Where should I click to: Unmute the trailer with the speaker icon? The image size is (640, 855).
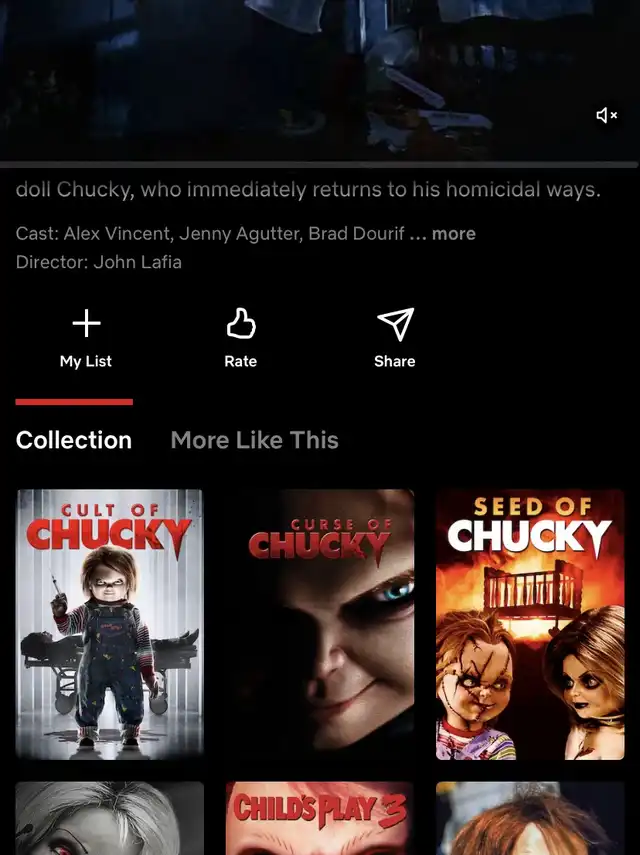pyautogui.click(x=606, y=115)
